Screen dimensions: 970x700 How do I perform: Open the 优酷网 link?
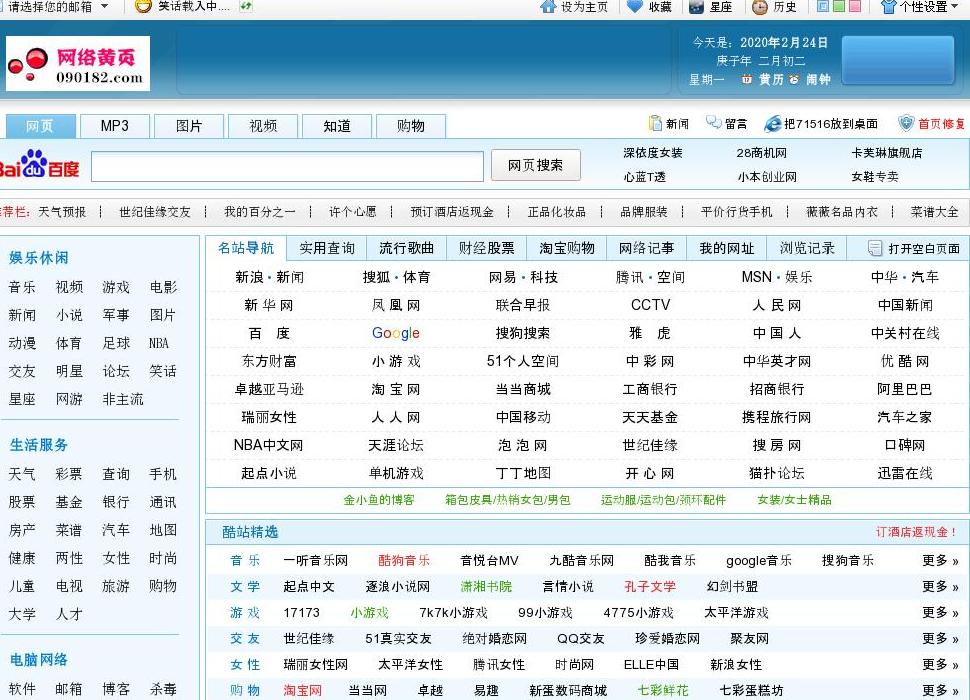click(905, 361)
